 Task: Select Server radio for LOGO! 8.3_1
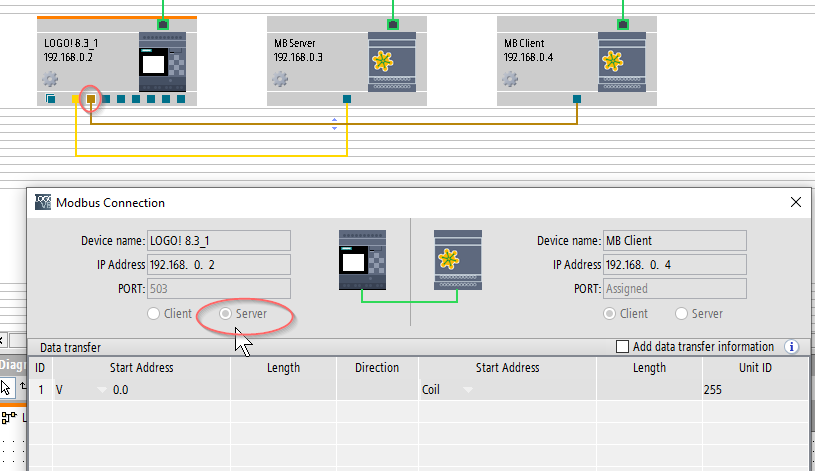tap(225, 313)
